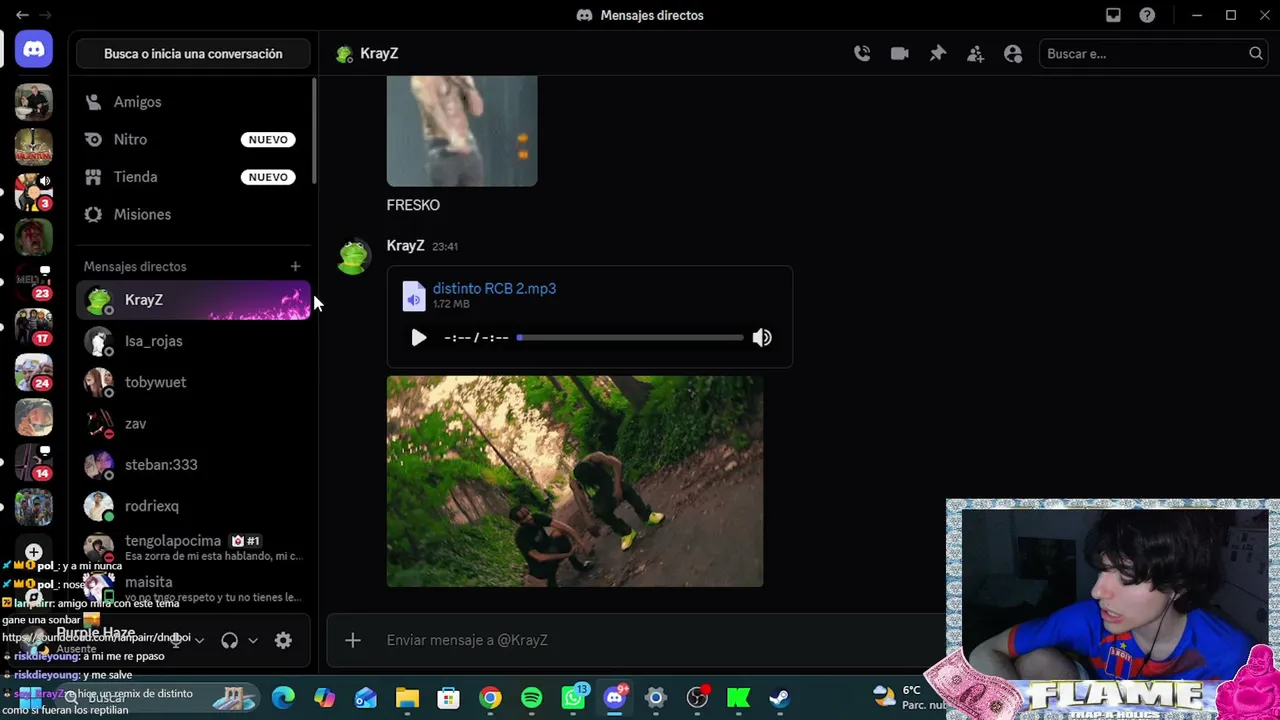Viewport: 1280px width, 720px height.
Task: Toggle headphones deafen button
Action: [x=230, y=640]
